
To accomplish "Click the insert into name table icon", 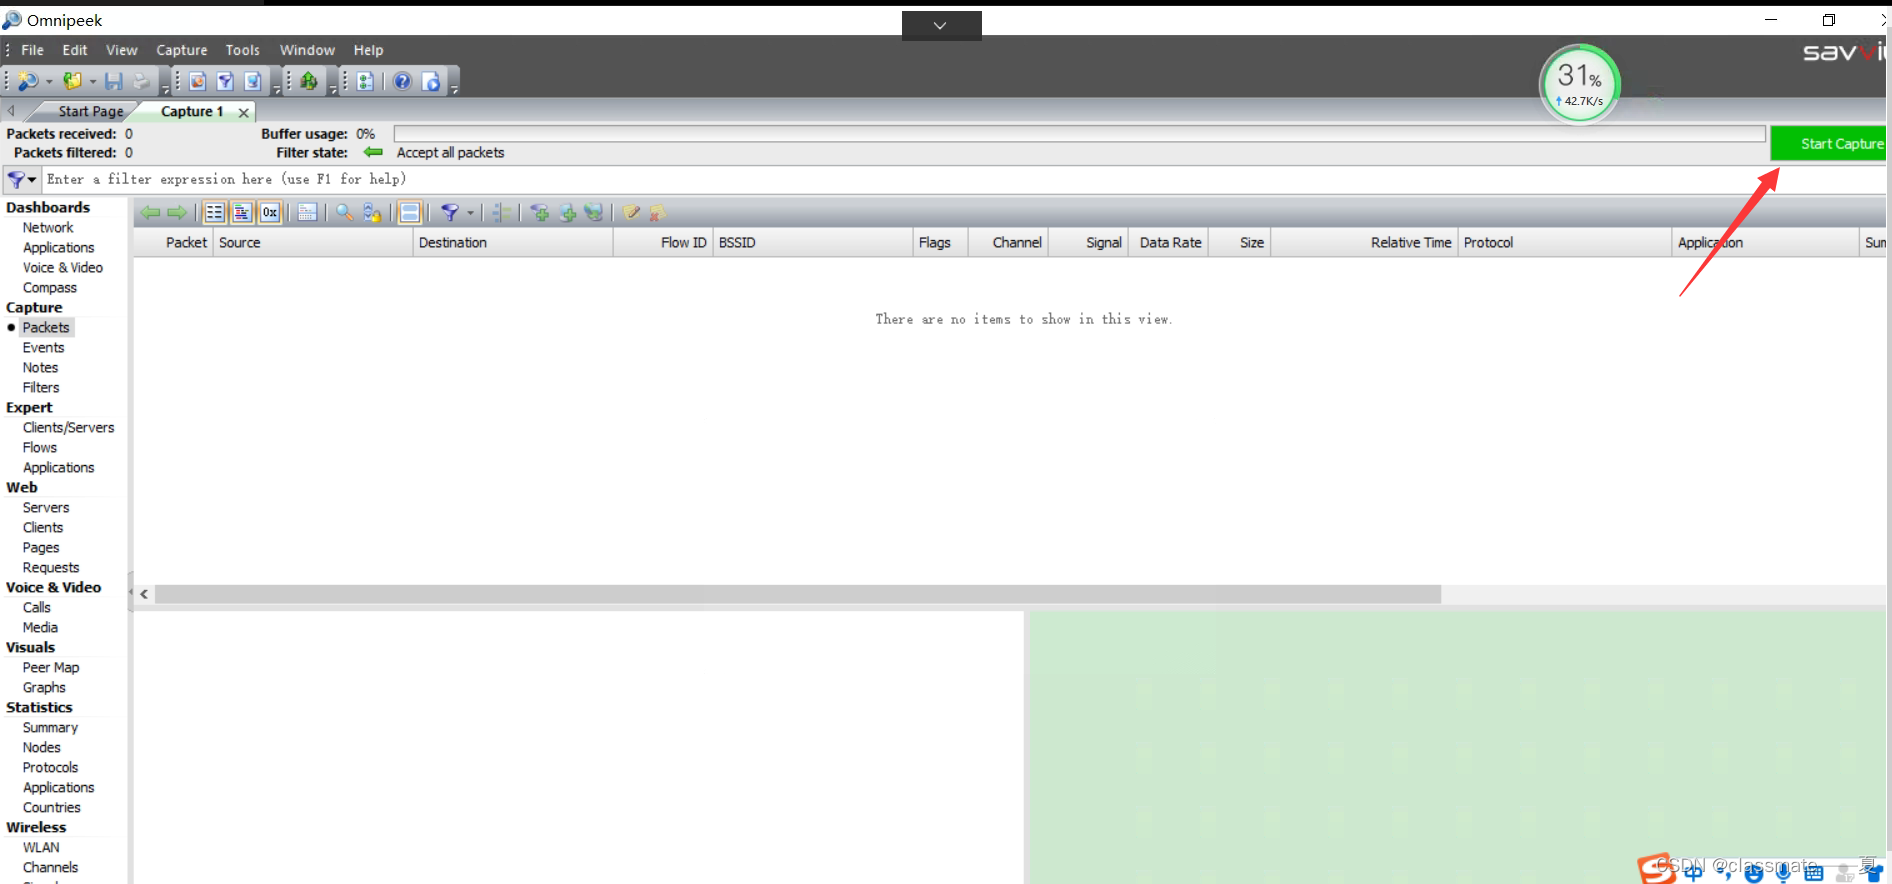I will [567, 212].
